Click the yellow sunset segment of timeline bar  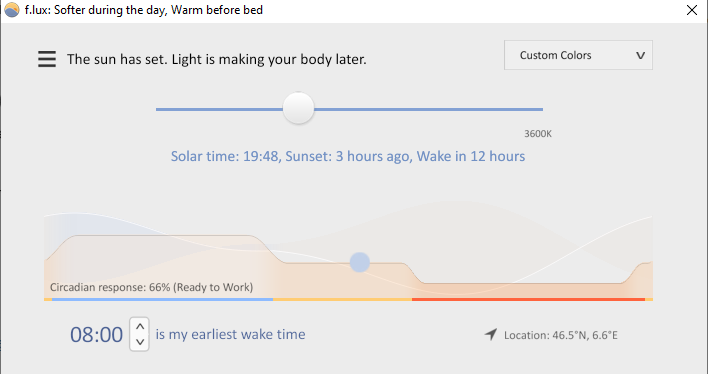click(x=342, y=299)
